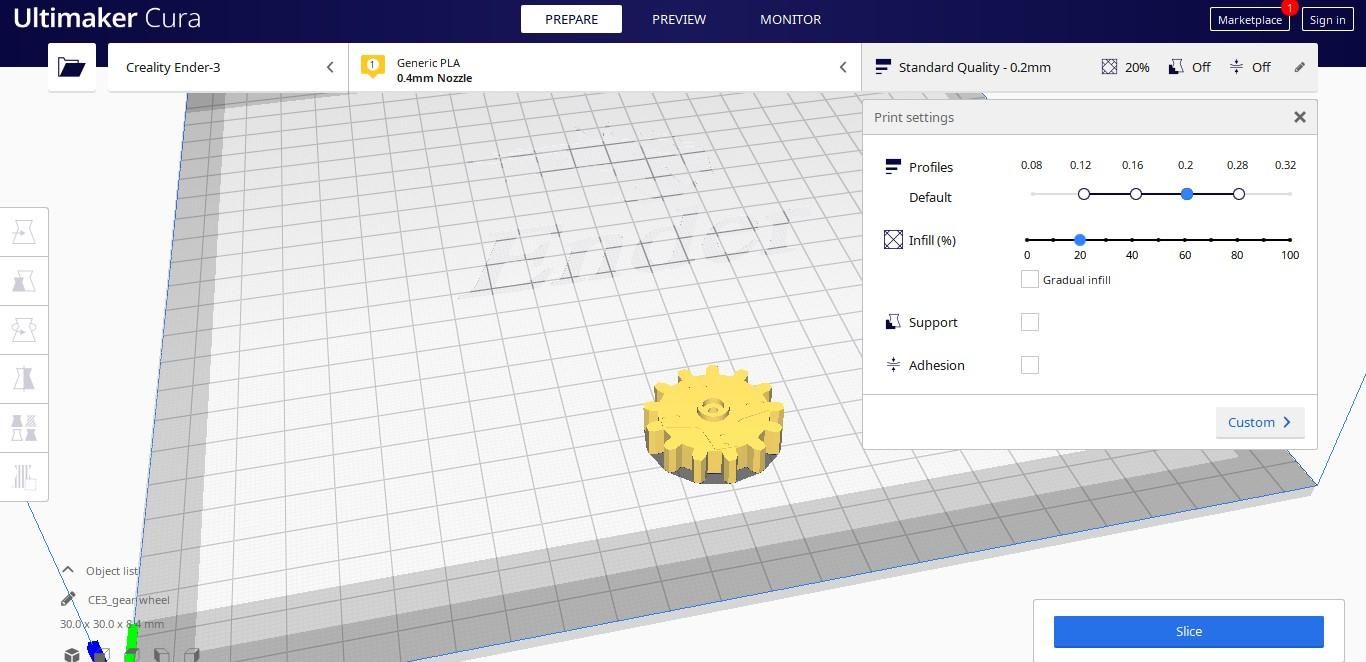
Task: Select the Per Model Settings tool
Action: click(24, 427)
